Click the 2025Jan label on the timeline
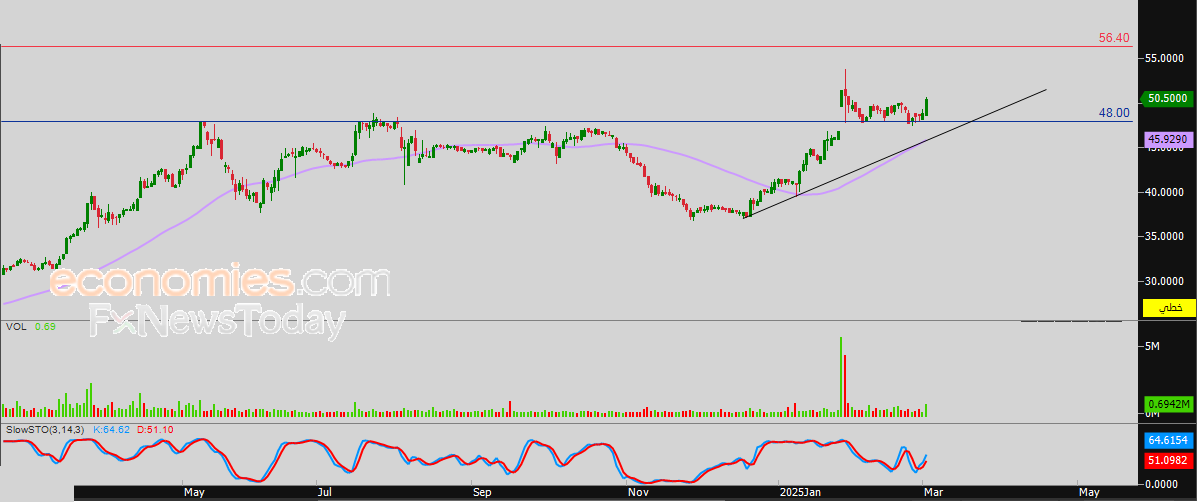 click(x=799, y=494)
